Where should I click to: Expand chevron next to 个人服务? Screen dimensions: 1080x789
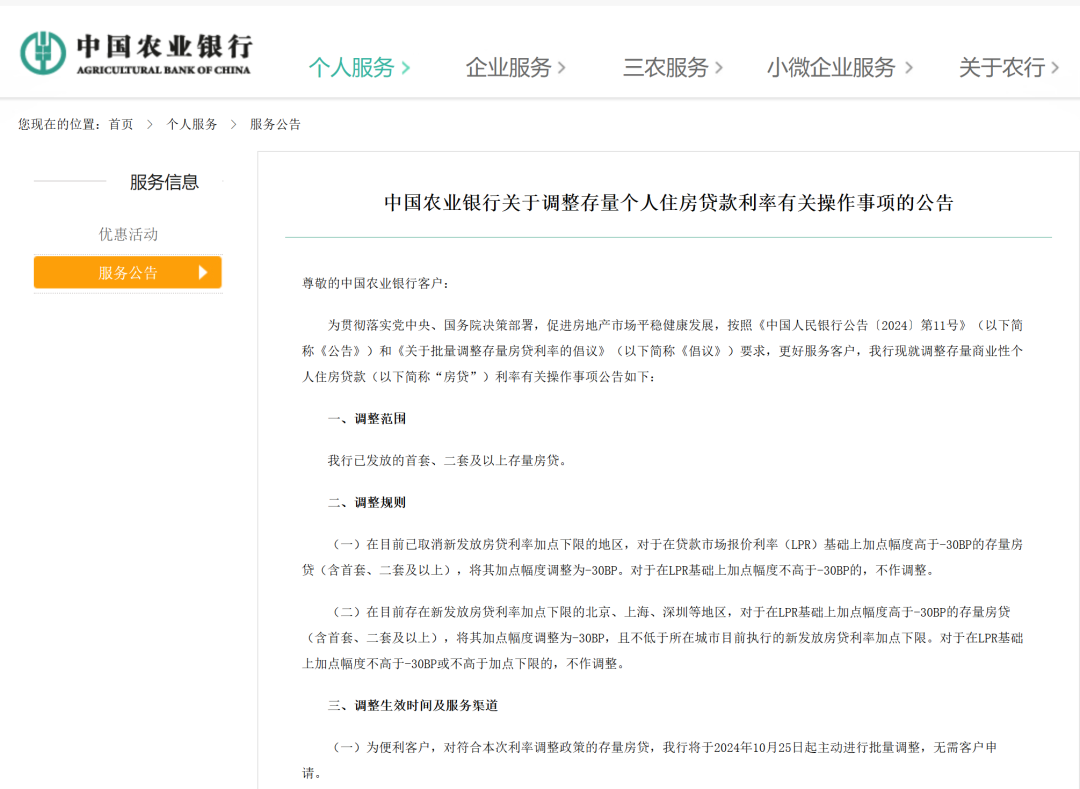(406, 68)
